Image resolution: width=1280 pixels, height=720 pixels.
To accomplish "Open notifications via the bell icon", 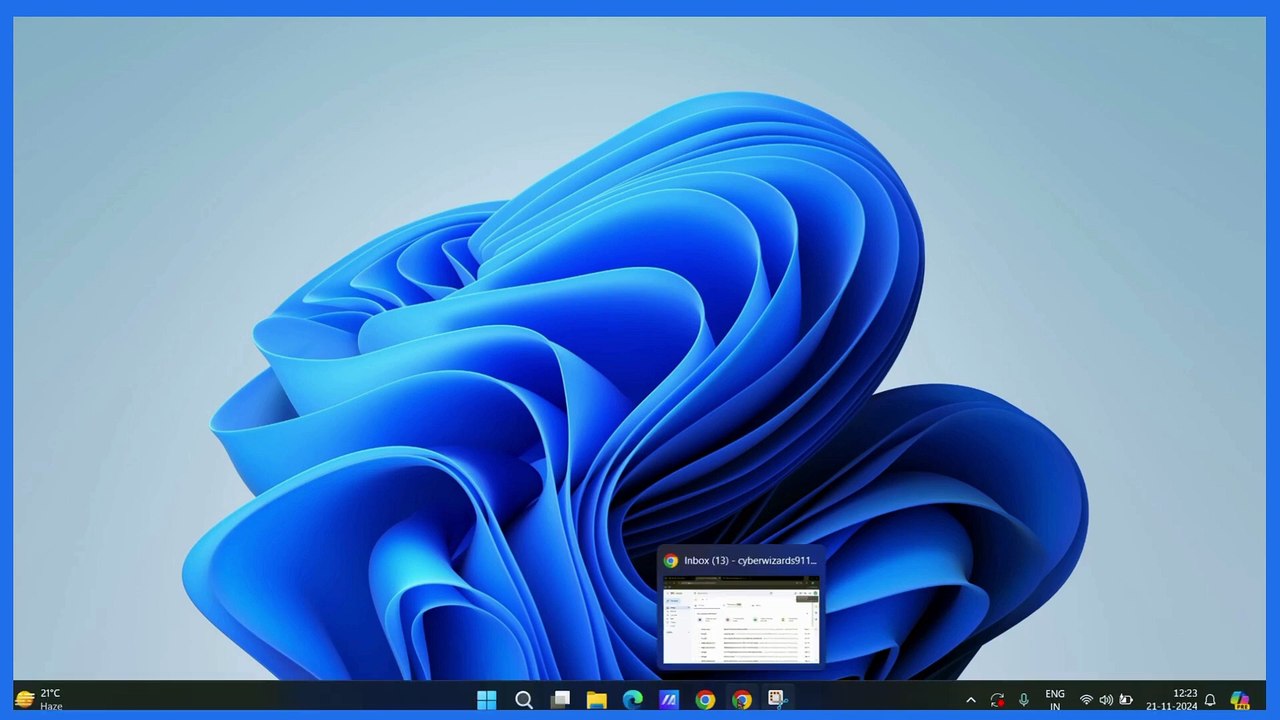I will pyautogui.click(x=1210, y=700).
